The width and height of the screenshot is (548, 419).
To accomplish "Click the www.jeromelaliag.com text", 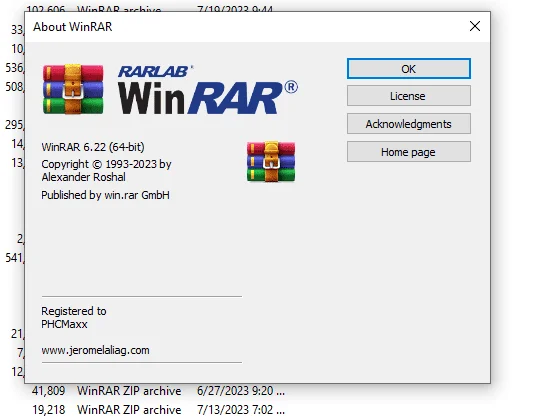I will pos(95,350).
